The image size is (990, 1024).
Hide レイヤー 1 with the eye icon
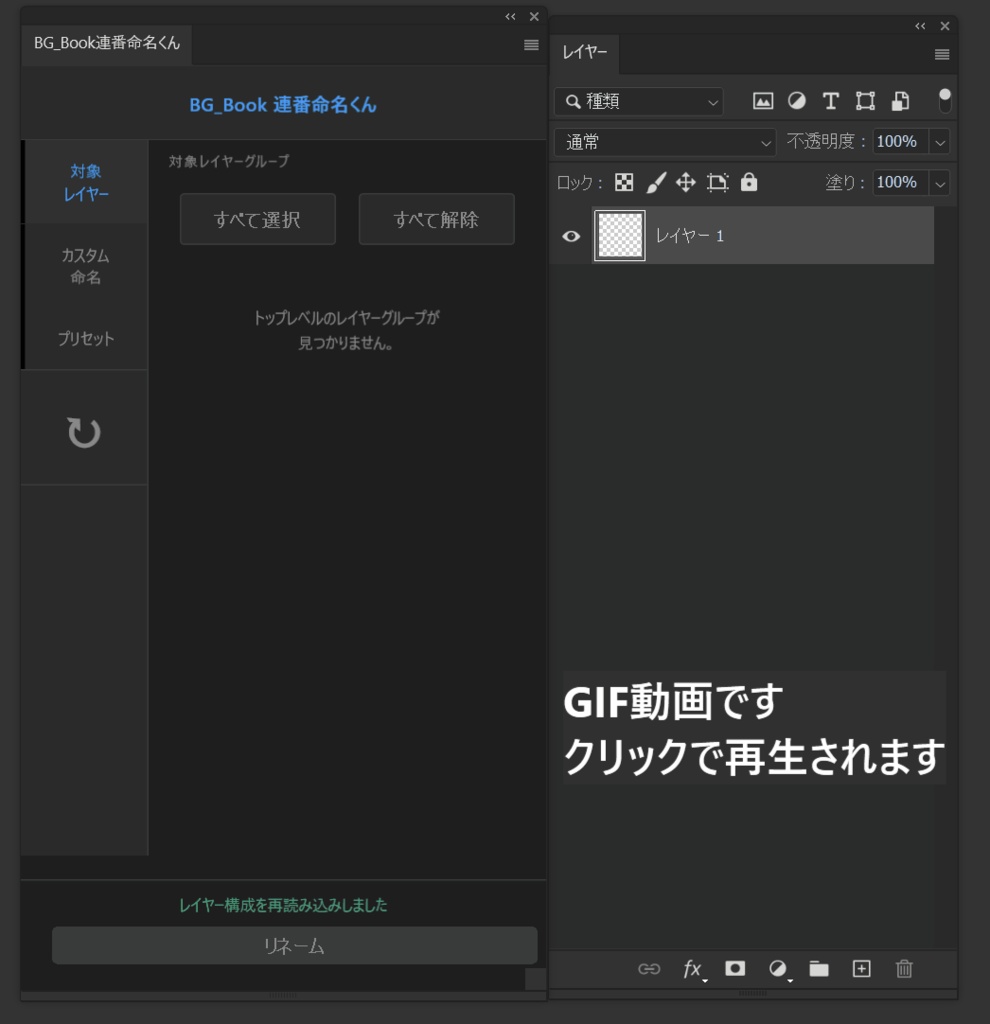tap(571, 236)
